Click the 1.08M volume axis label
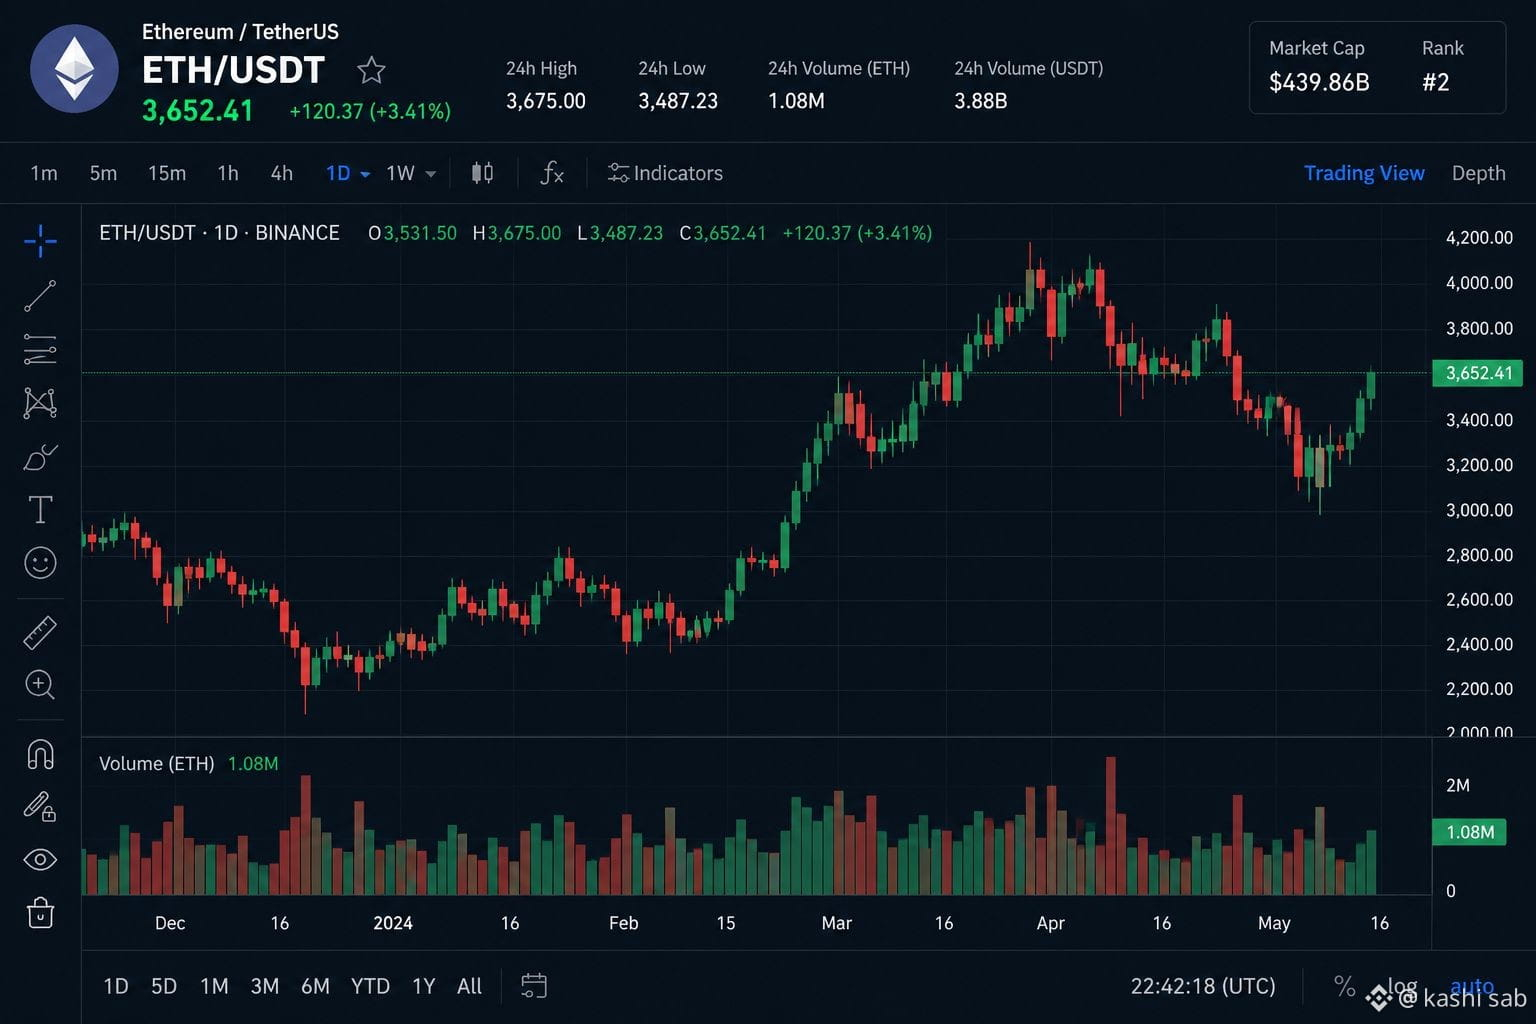 pos(1469,832)
